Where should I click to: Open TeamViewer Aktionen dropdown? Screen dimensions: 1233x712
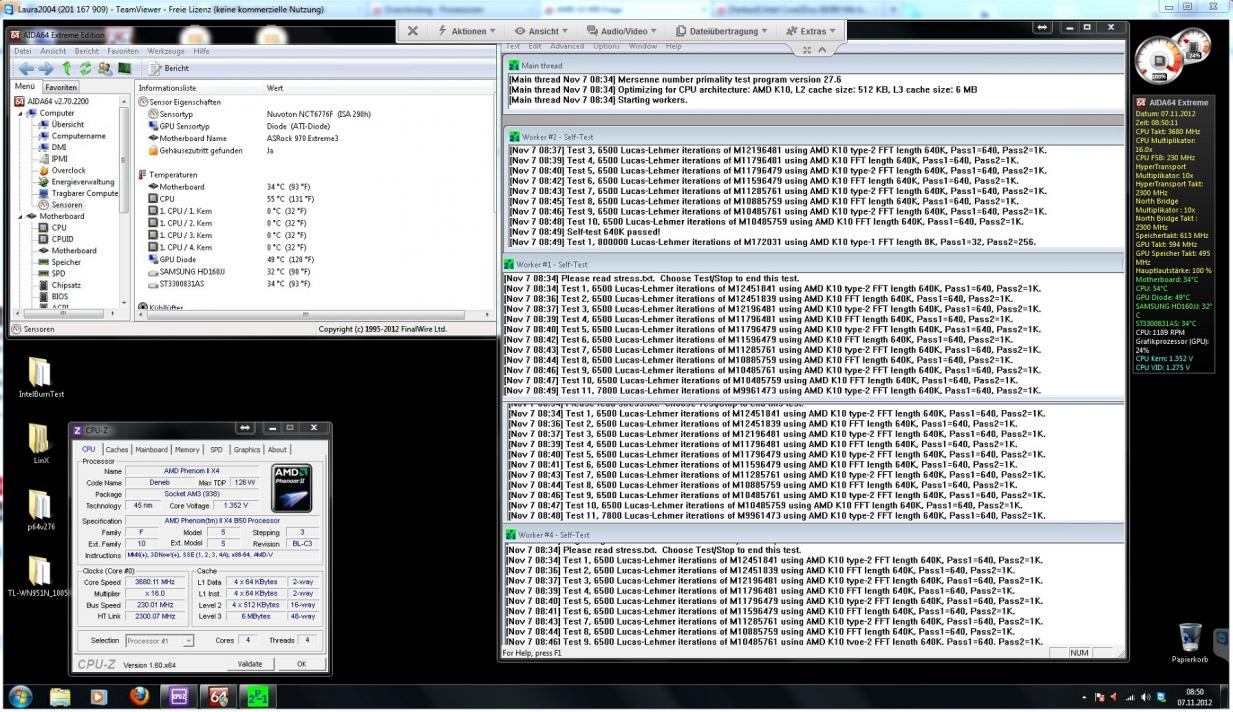click(467, 31)
